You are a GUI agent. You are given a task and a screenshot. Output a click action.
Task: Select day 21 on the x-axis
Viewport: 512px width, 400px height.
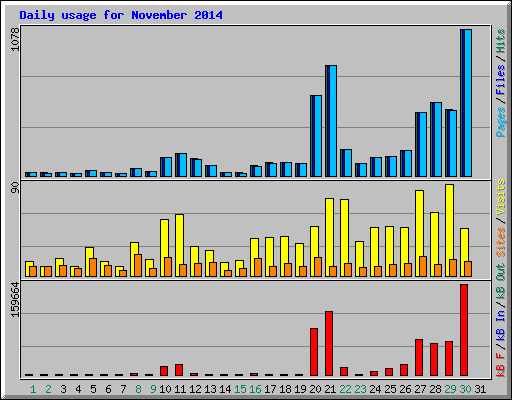(330, 389)
